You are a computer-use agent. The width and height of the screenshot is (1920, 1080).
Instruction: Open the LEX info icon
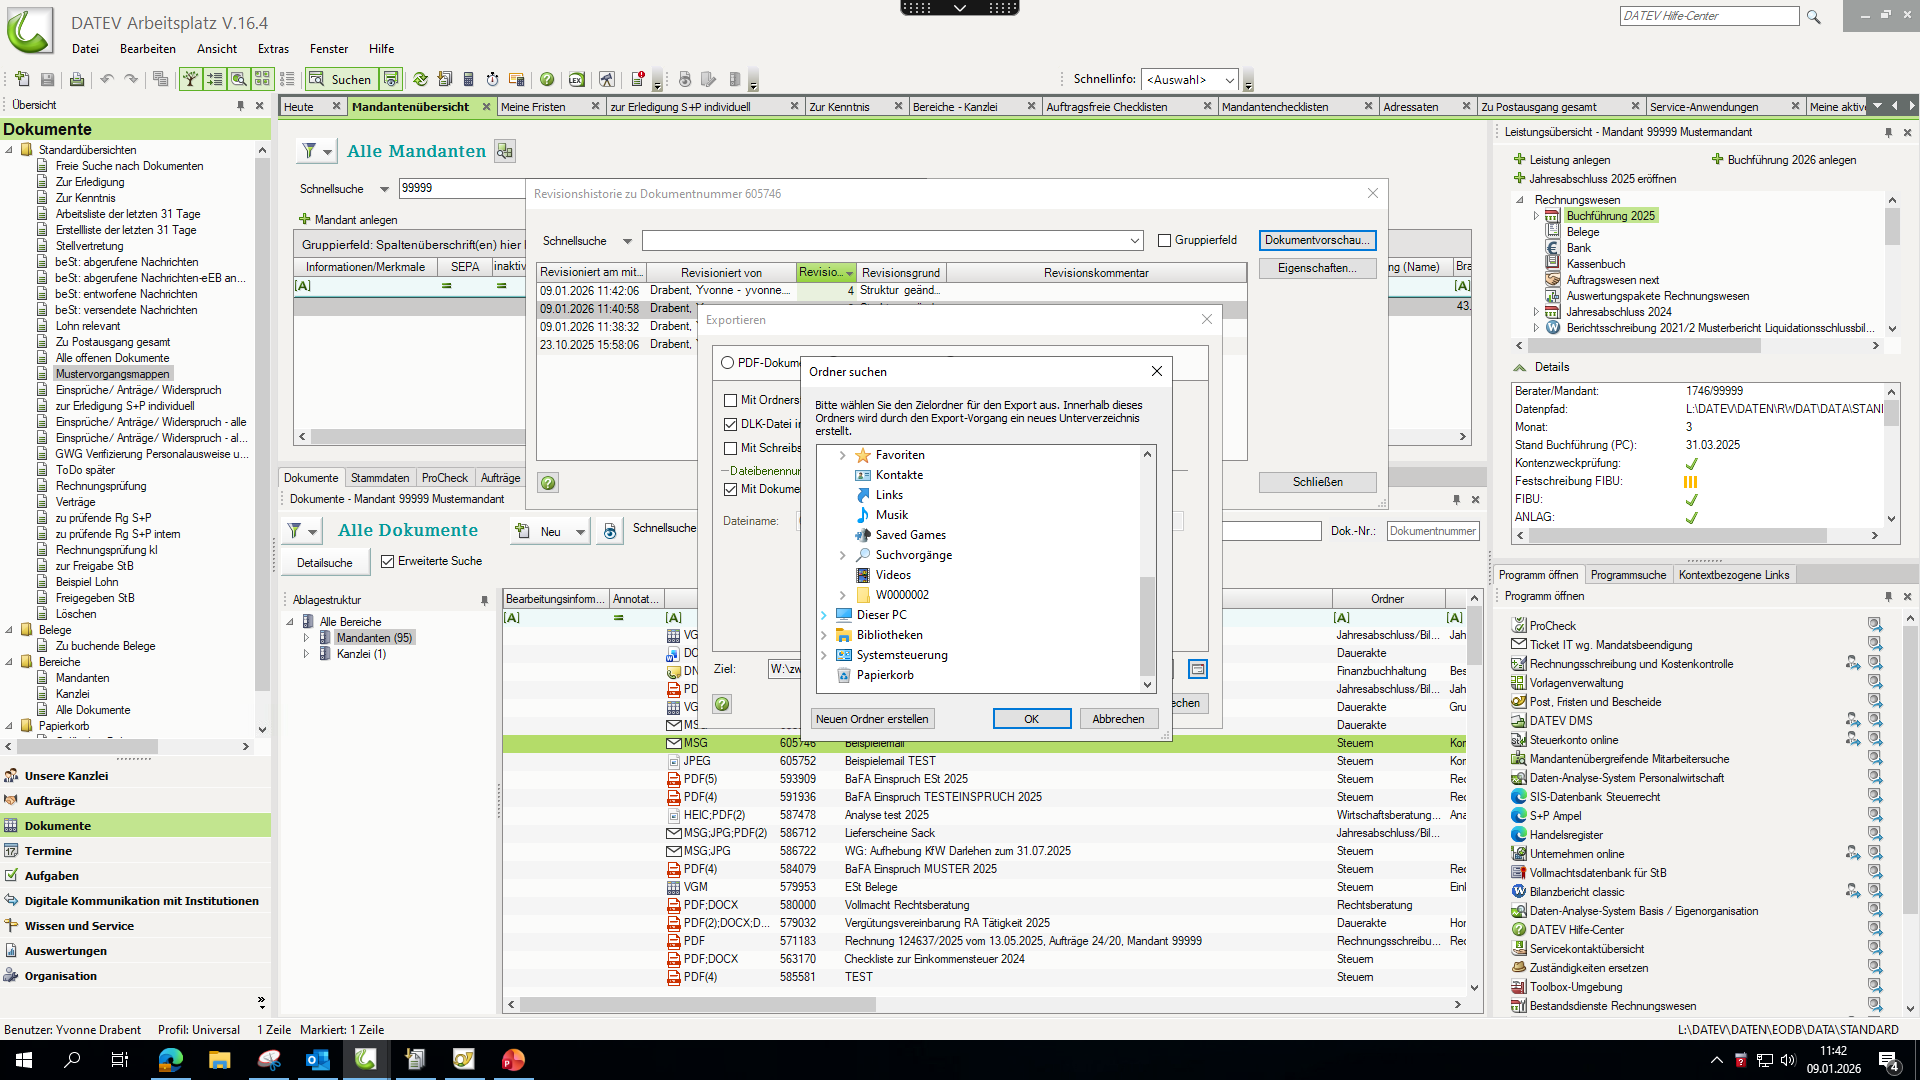(x=577, y=79)
